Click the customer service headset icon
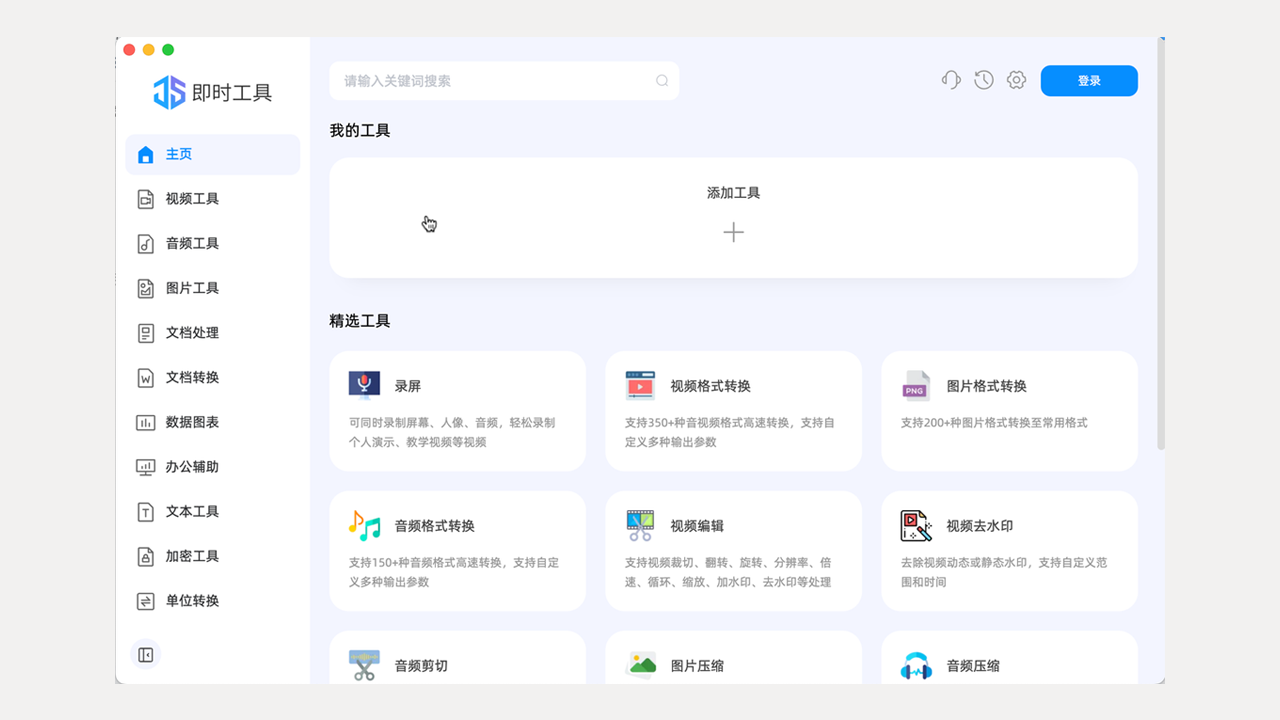Viewport: 1280px width, 720px height. coord(951,80)
